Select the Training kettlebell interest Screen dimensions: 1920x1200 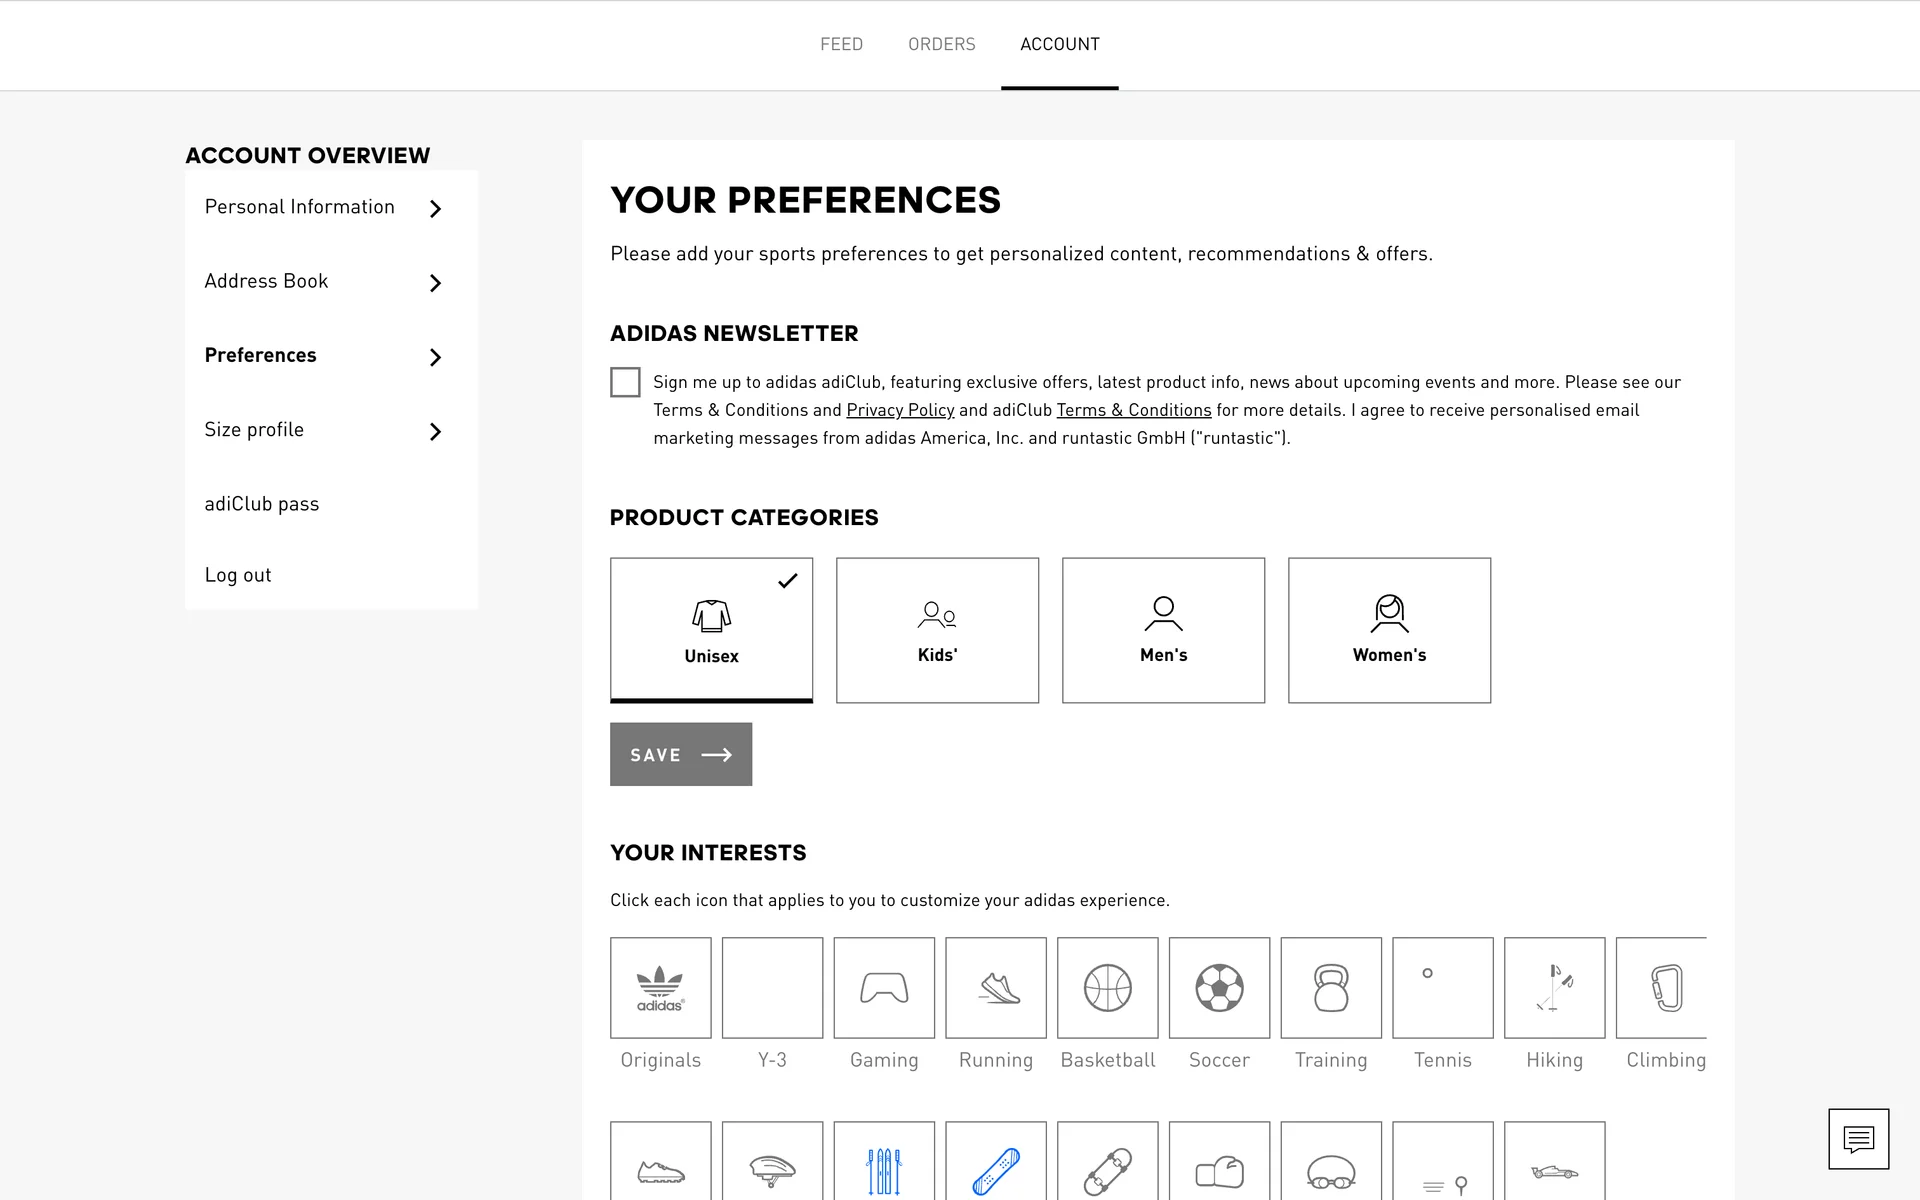pyautogui.click(x=1331, y=988)
